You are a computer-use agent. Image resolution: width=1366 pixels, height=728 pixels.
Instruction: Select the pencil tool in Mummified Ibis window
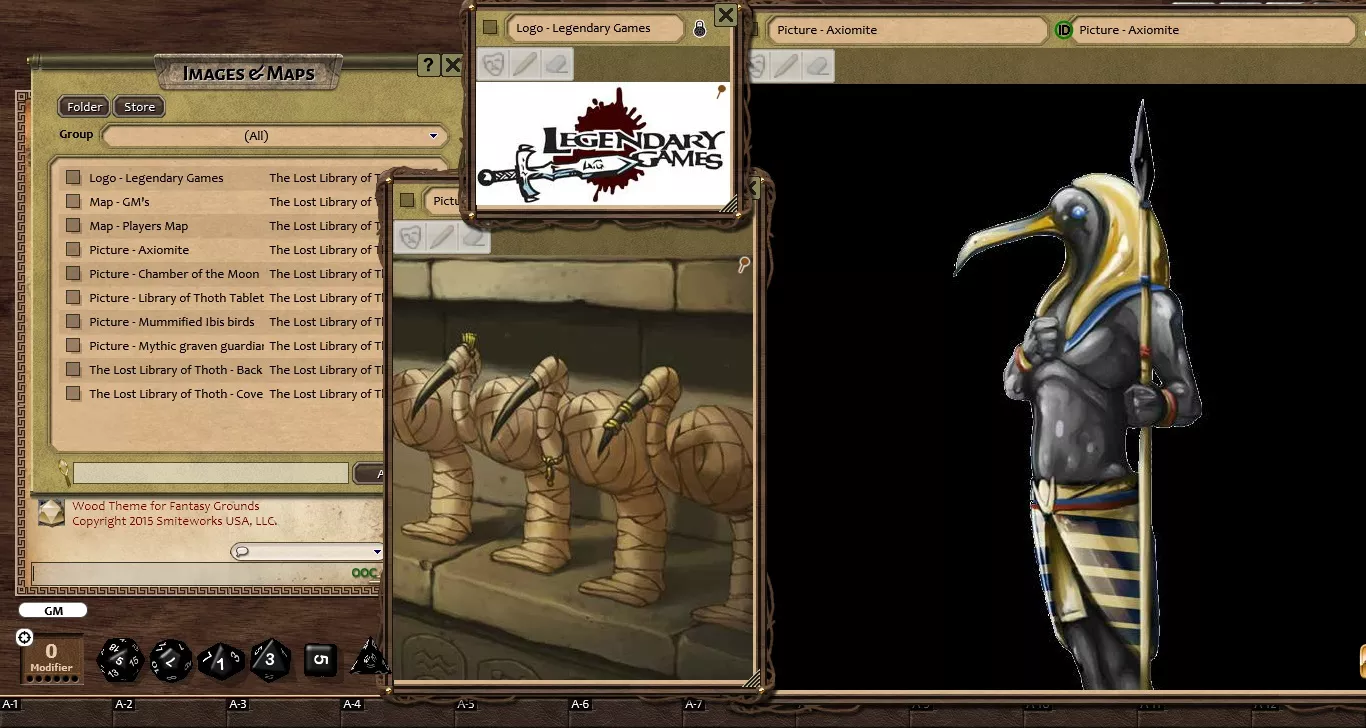442,237
